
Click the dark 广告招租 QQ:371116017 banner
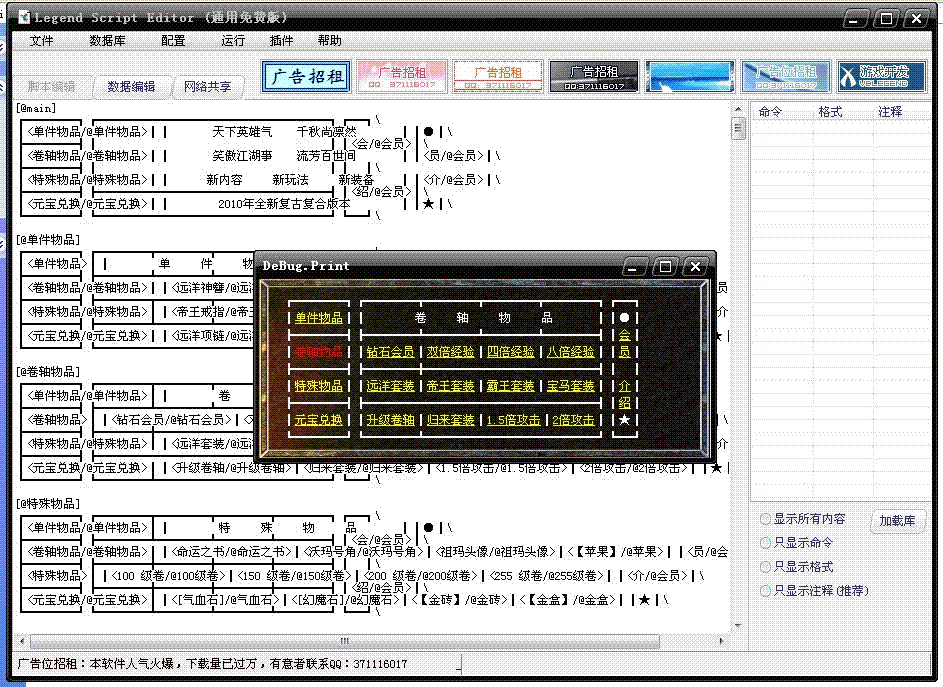(591, 75)
